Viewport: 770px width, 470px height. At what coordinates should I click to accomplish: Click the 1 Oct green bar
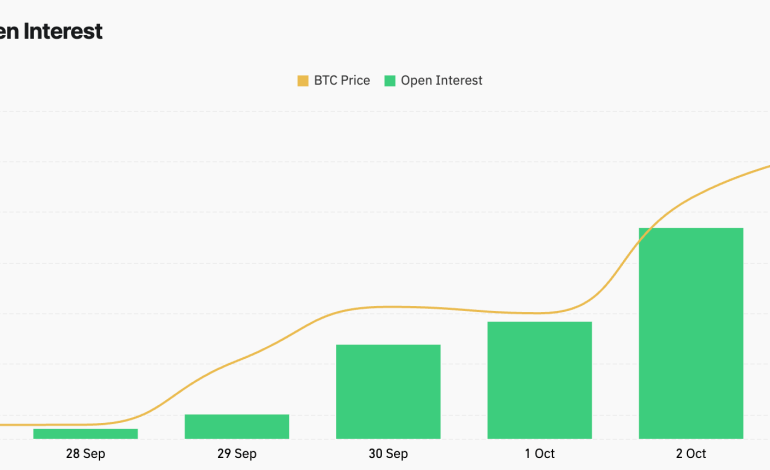point(540,380)
